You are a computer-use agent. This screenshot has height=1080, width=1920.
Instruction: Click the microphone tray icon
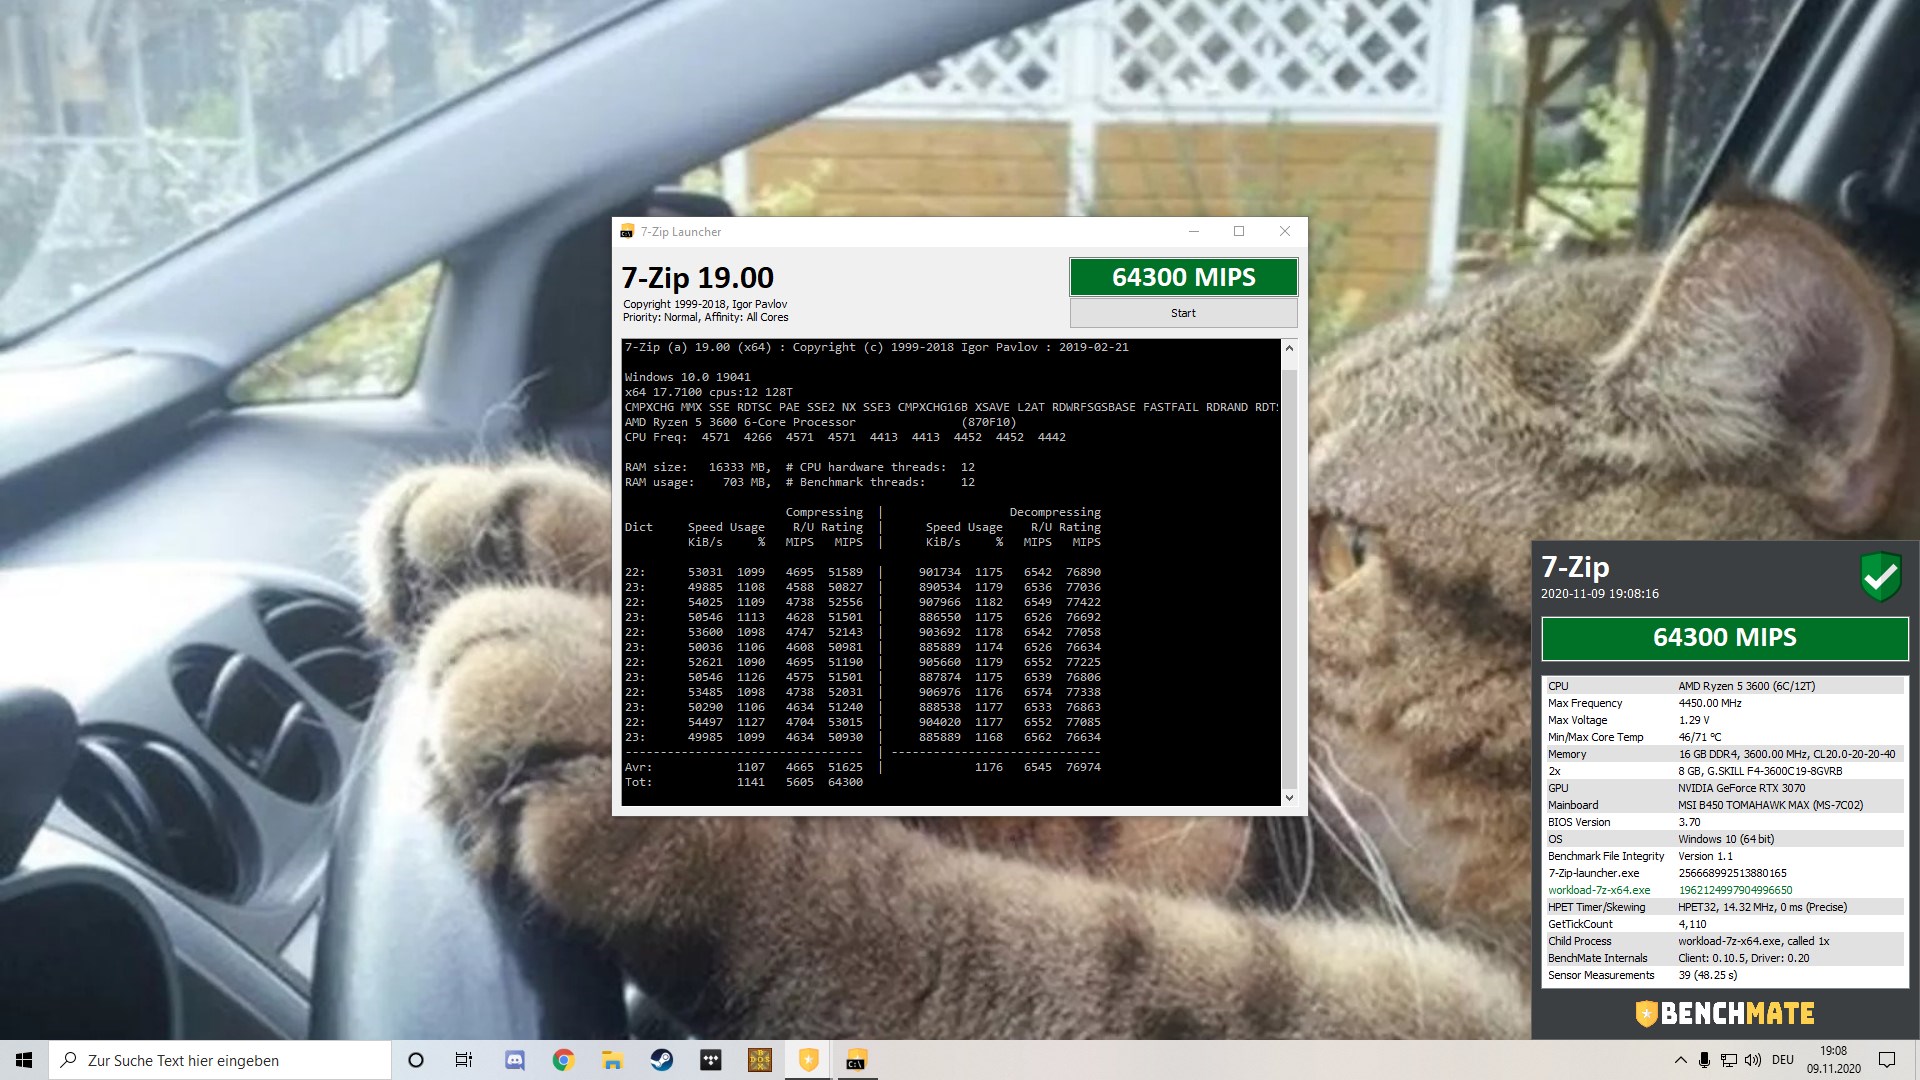(x=1704, y=1060)
